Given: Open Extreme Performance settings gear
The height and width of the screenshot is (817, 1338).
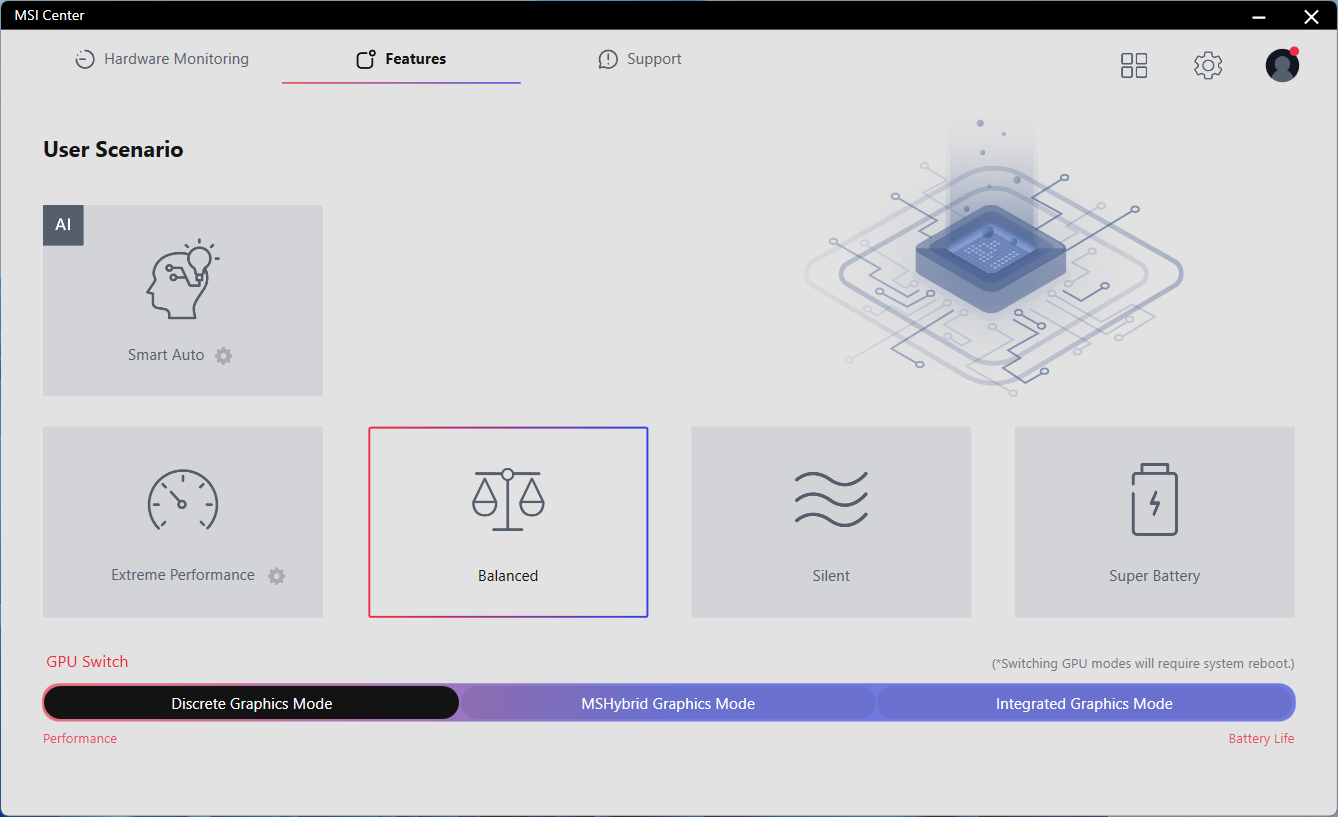Looking at the screenshot, I should [277, 576].
